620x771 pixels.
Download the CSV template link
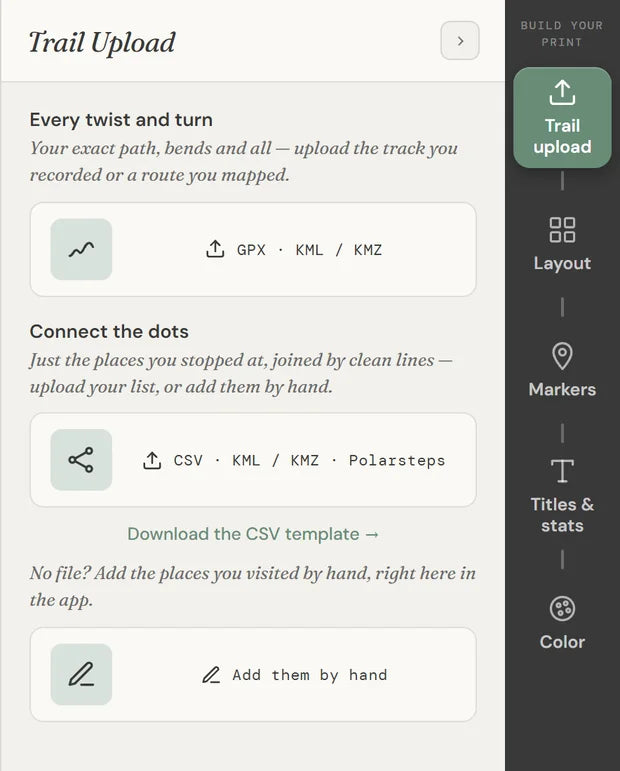pos(253,534)
